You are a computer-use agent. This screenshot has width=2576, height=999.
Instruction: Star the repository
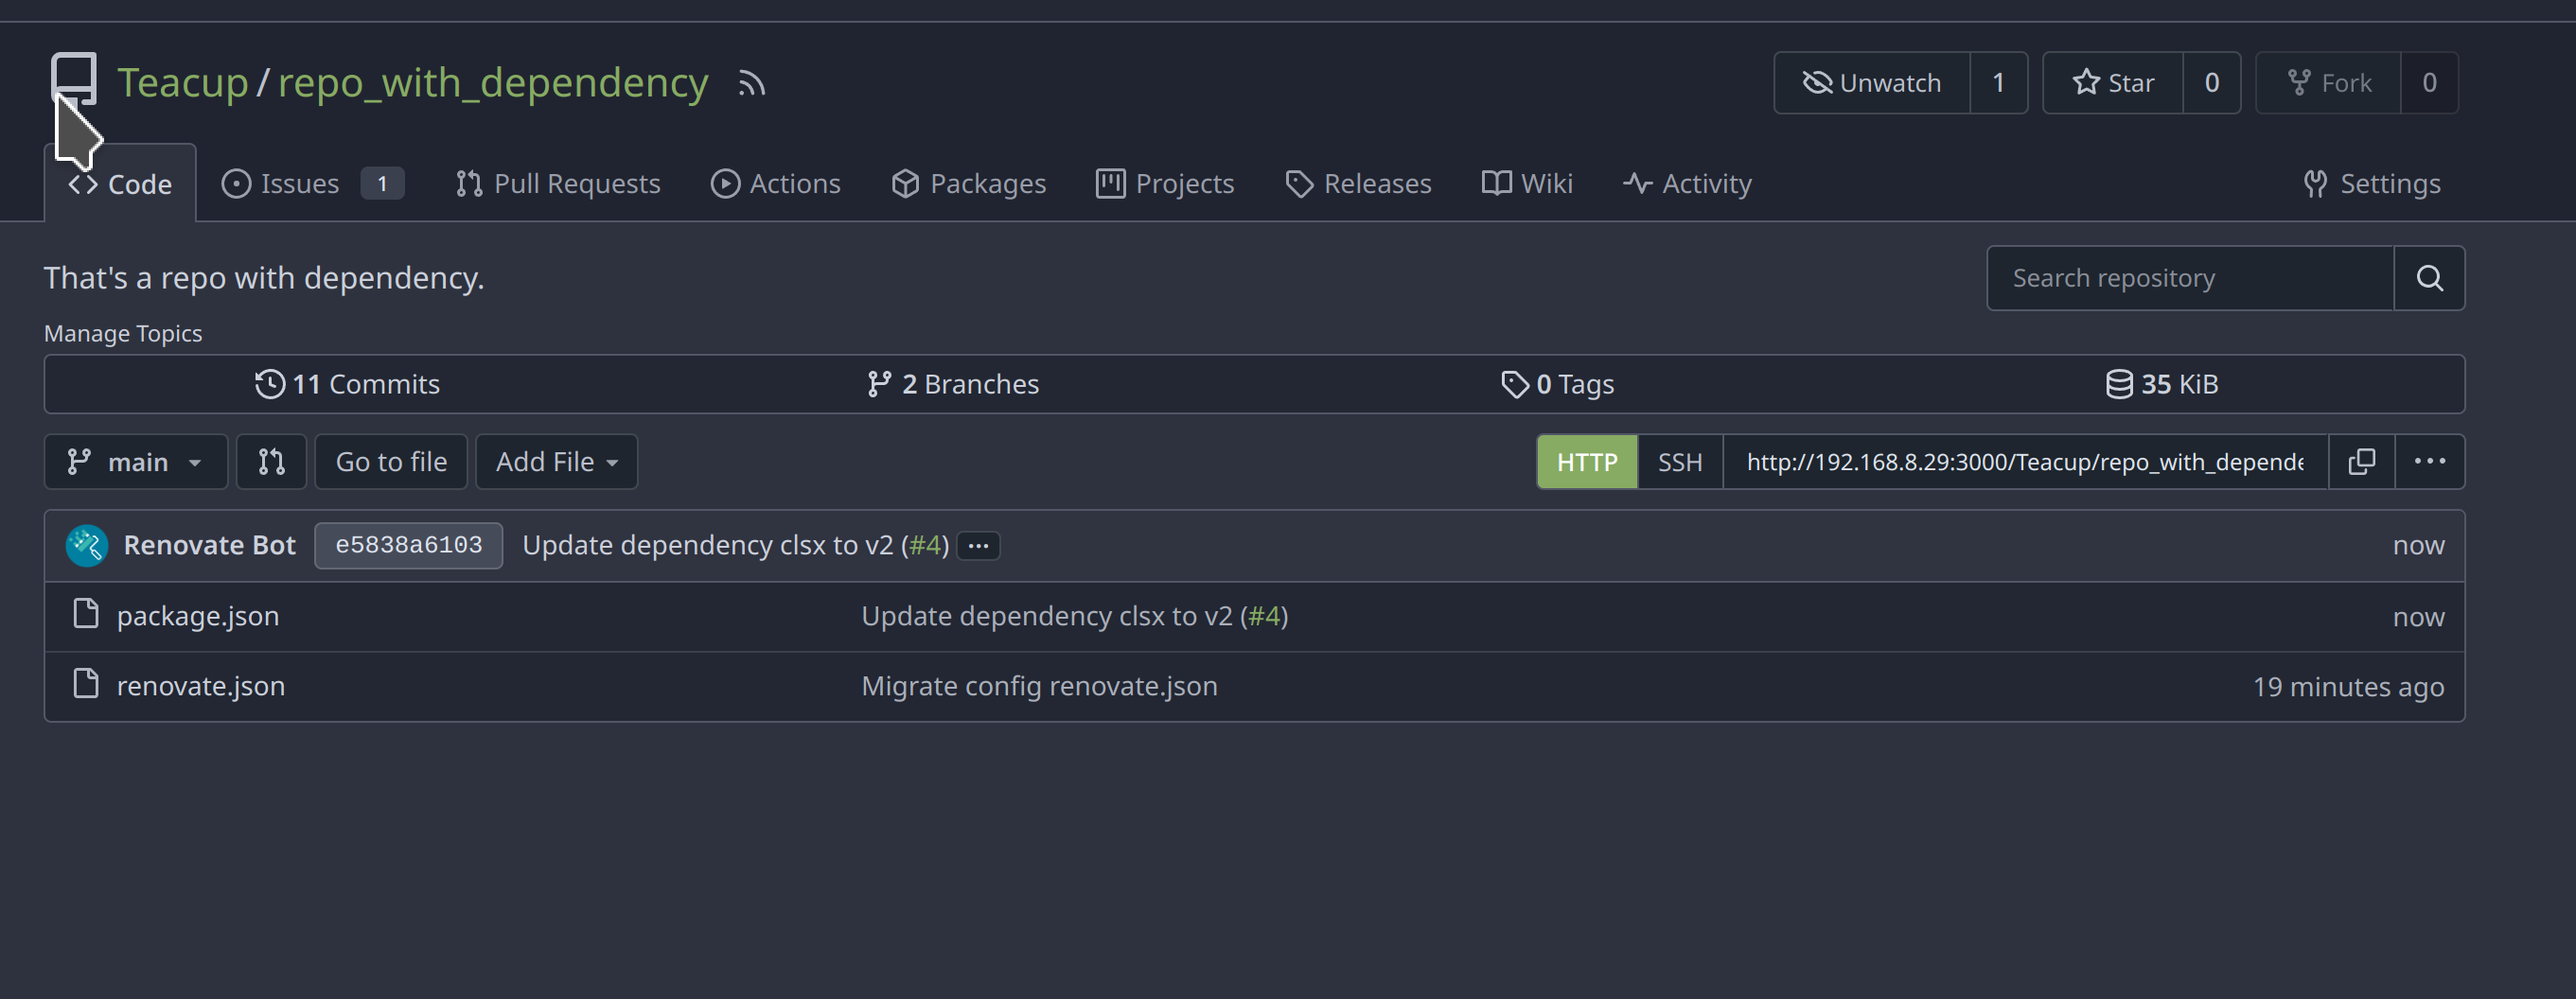pos(2112,83)
